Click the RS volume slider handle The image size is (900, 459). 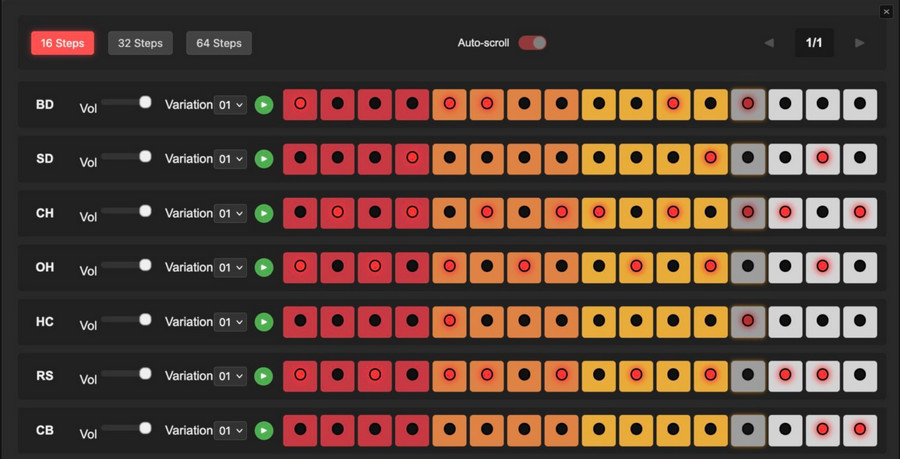tap(145, 374)
